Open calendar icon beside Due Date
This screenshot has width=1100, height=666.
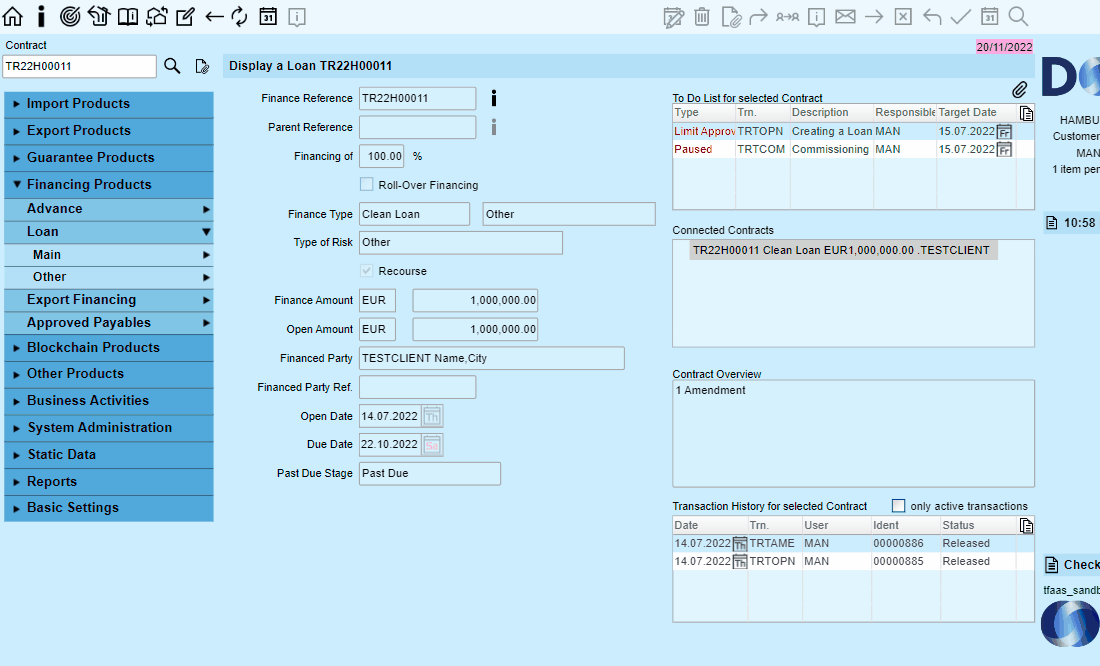click(432, 445)
